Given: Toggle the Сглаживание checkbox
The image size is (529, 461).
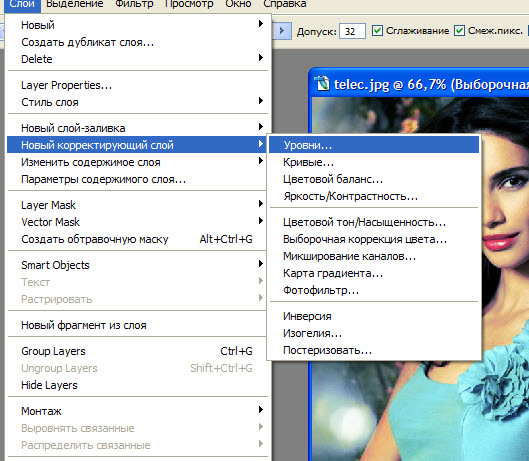Looking at the screenshot, I should click(377, 31).
